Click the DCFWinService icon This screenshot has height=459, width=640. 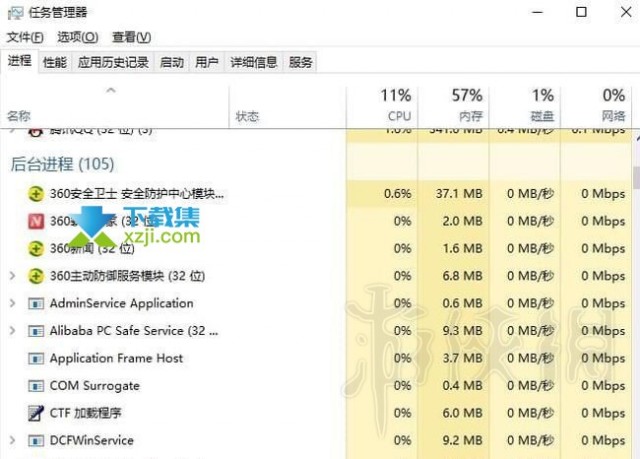(36, 441)
